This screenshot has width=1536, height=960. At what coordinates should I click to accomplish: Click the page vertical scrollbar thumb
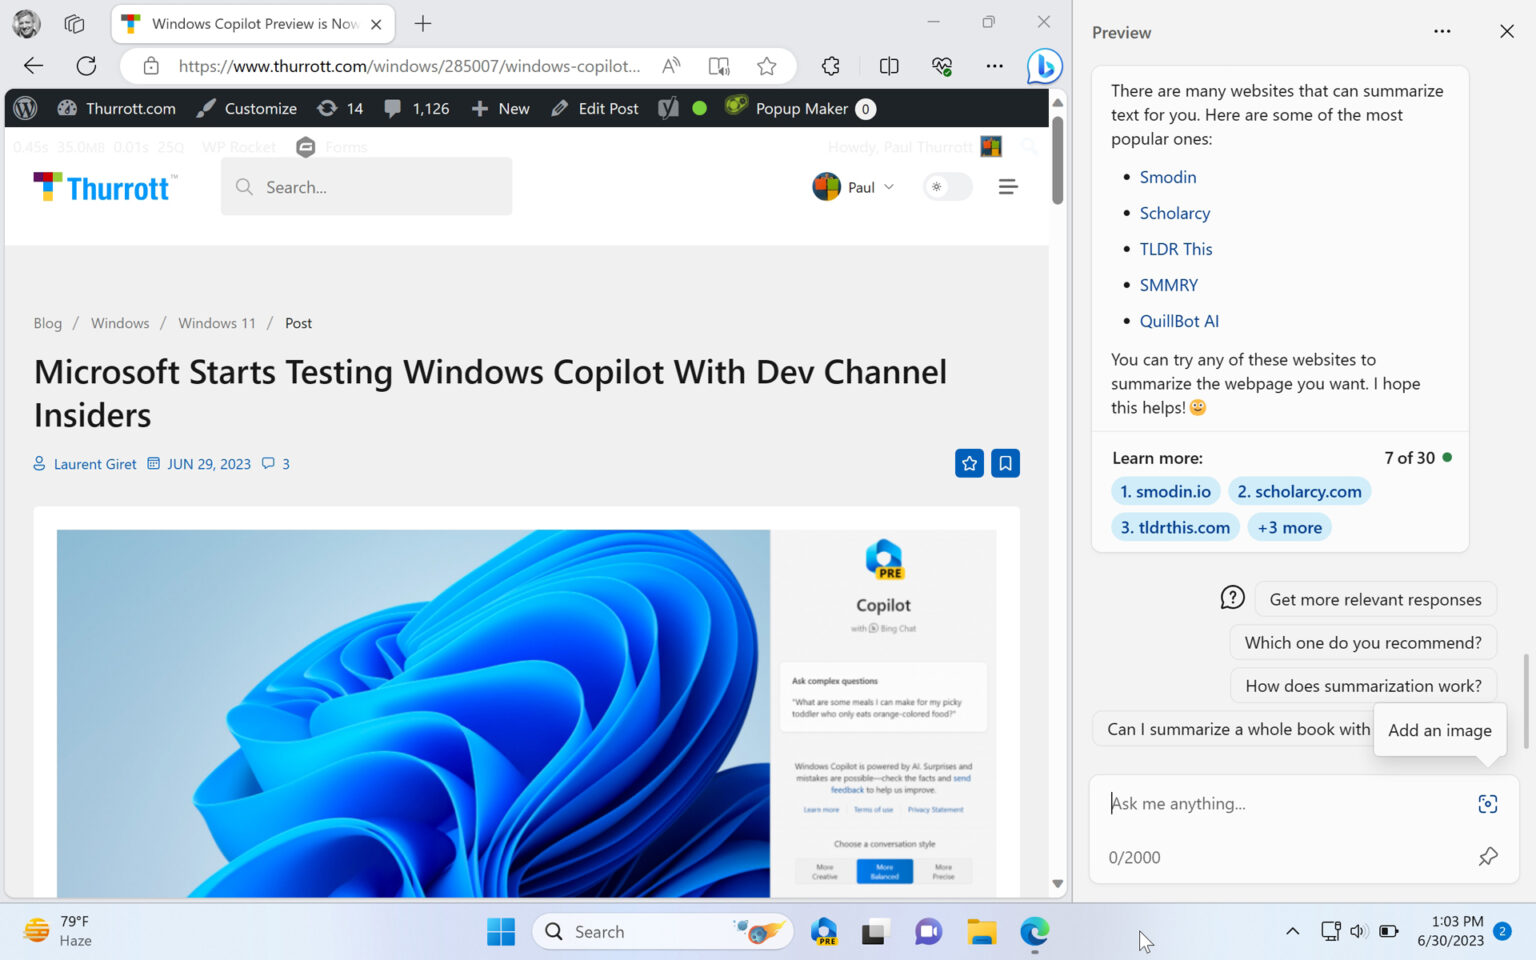pos(1057,160)
